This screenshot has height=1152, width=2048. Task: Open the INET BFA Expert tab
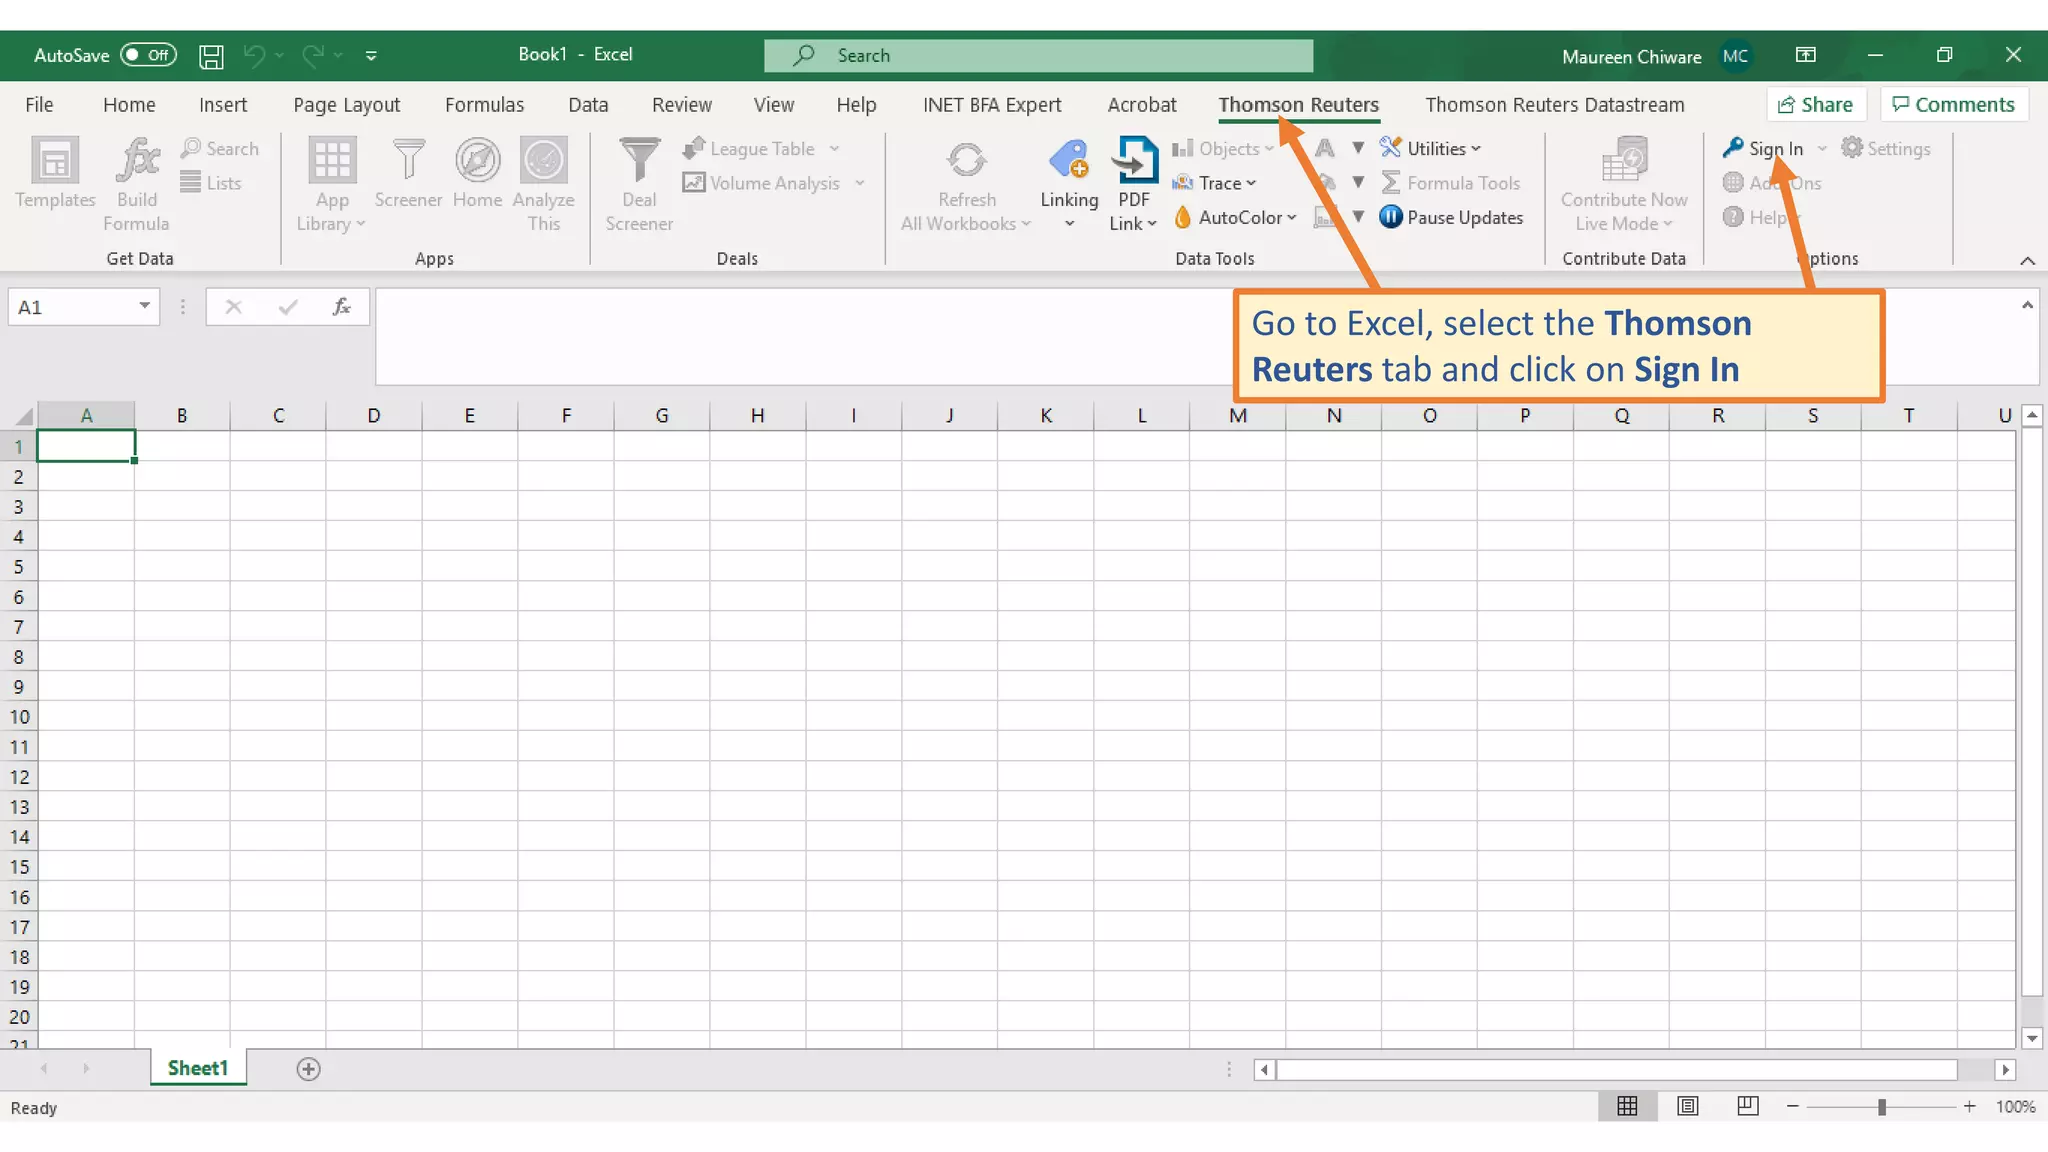(x=992, y=105)
